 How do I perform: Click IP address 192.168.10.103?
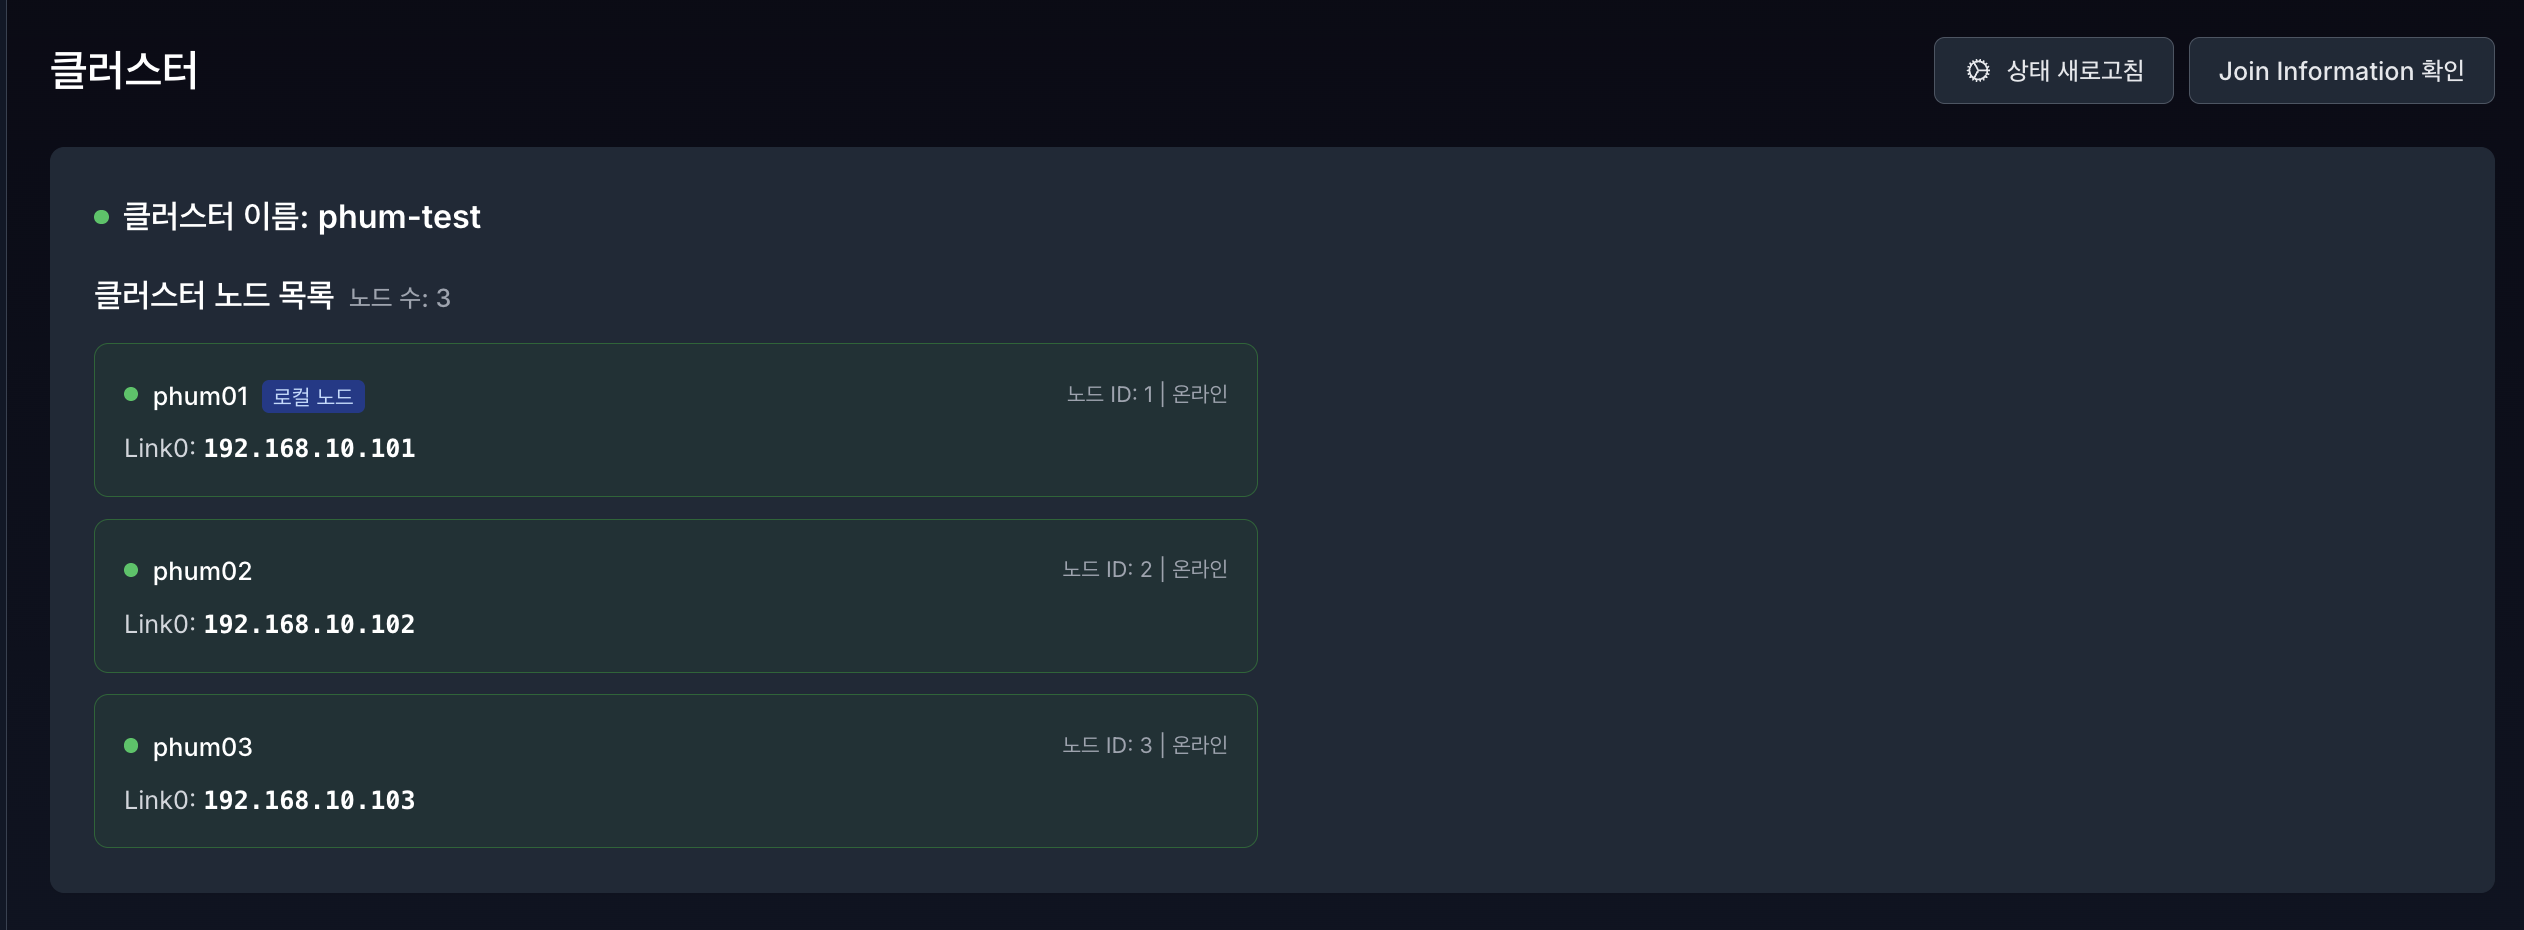309,801
